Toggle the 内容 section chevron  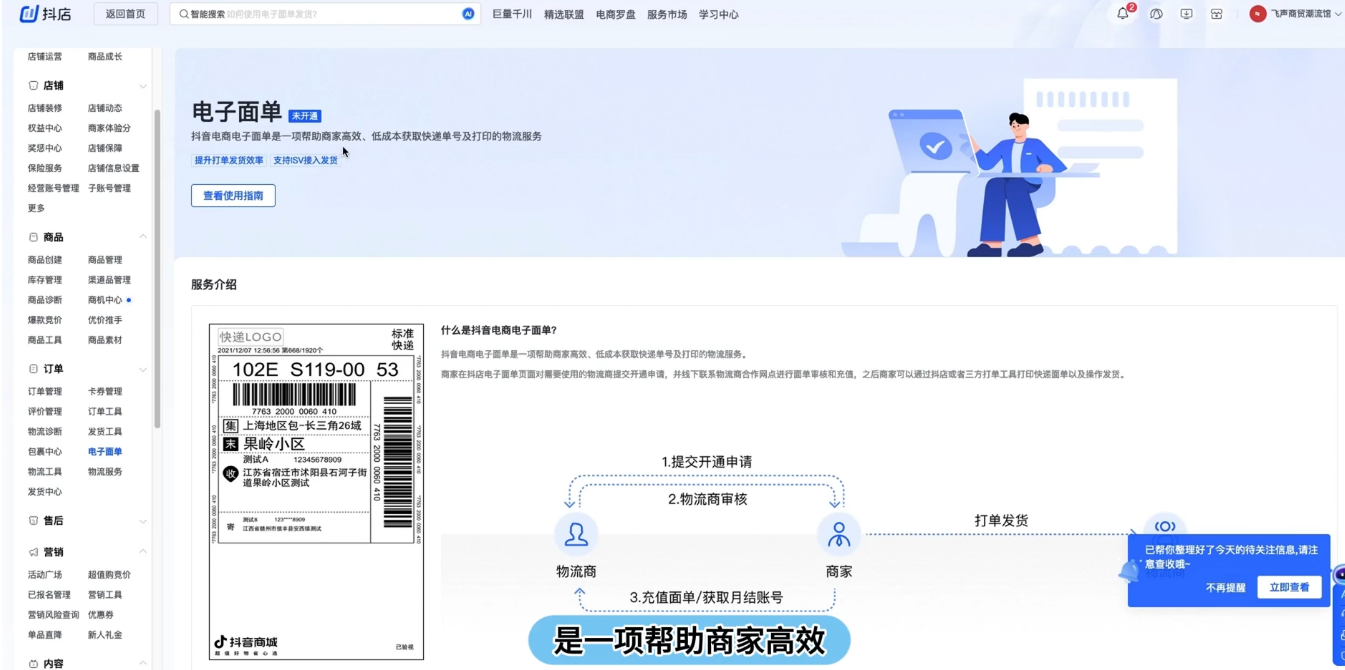(x=143, y=663)
